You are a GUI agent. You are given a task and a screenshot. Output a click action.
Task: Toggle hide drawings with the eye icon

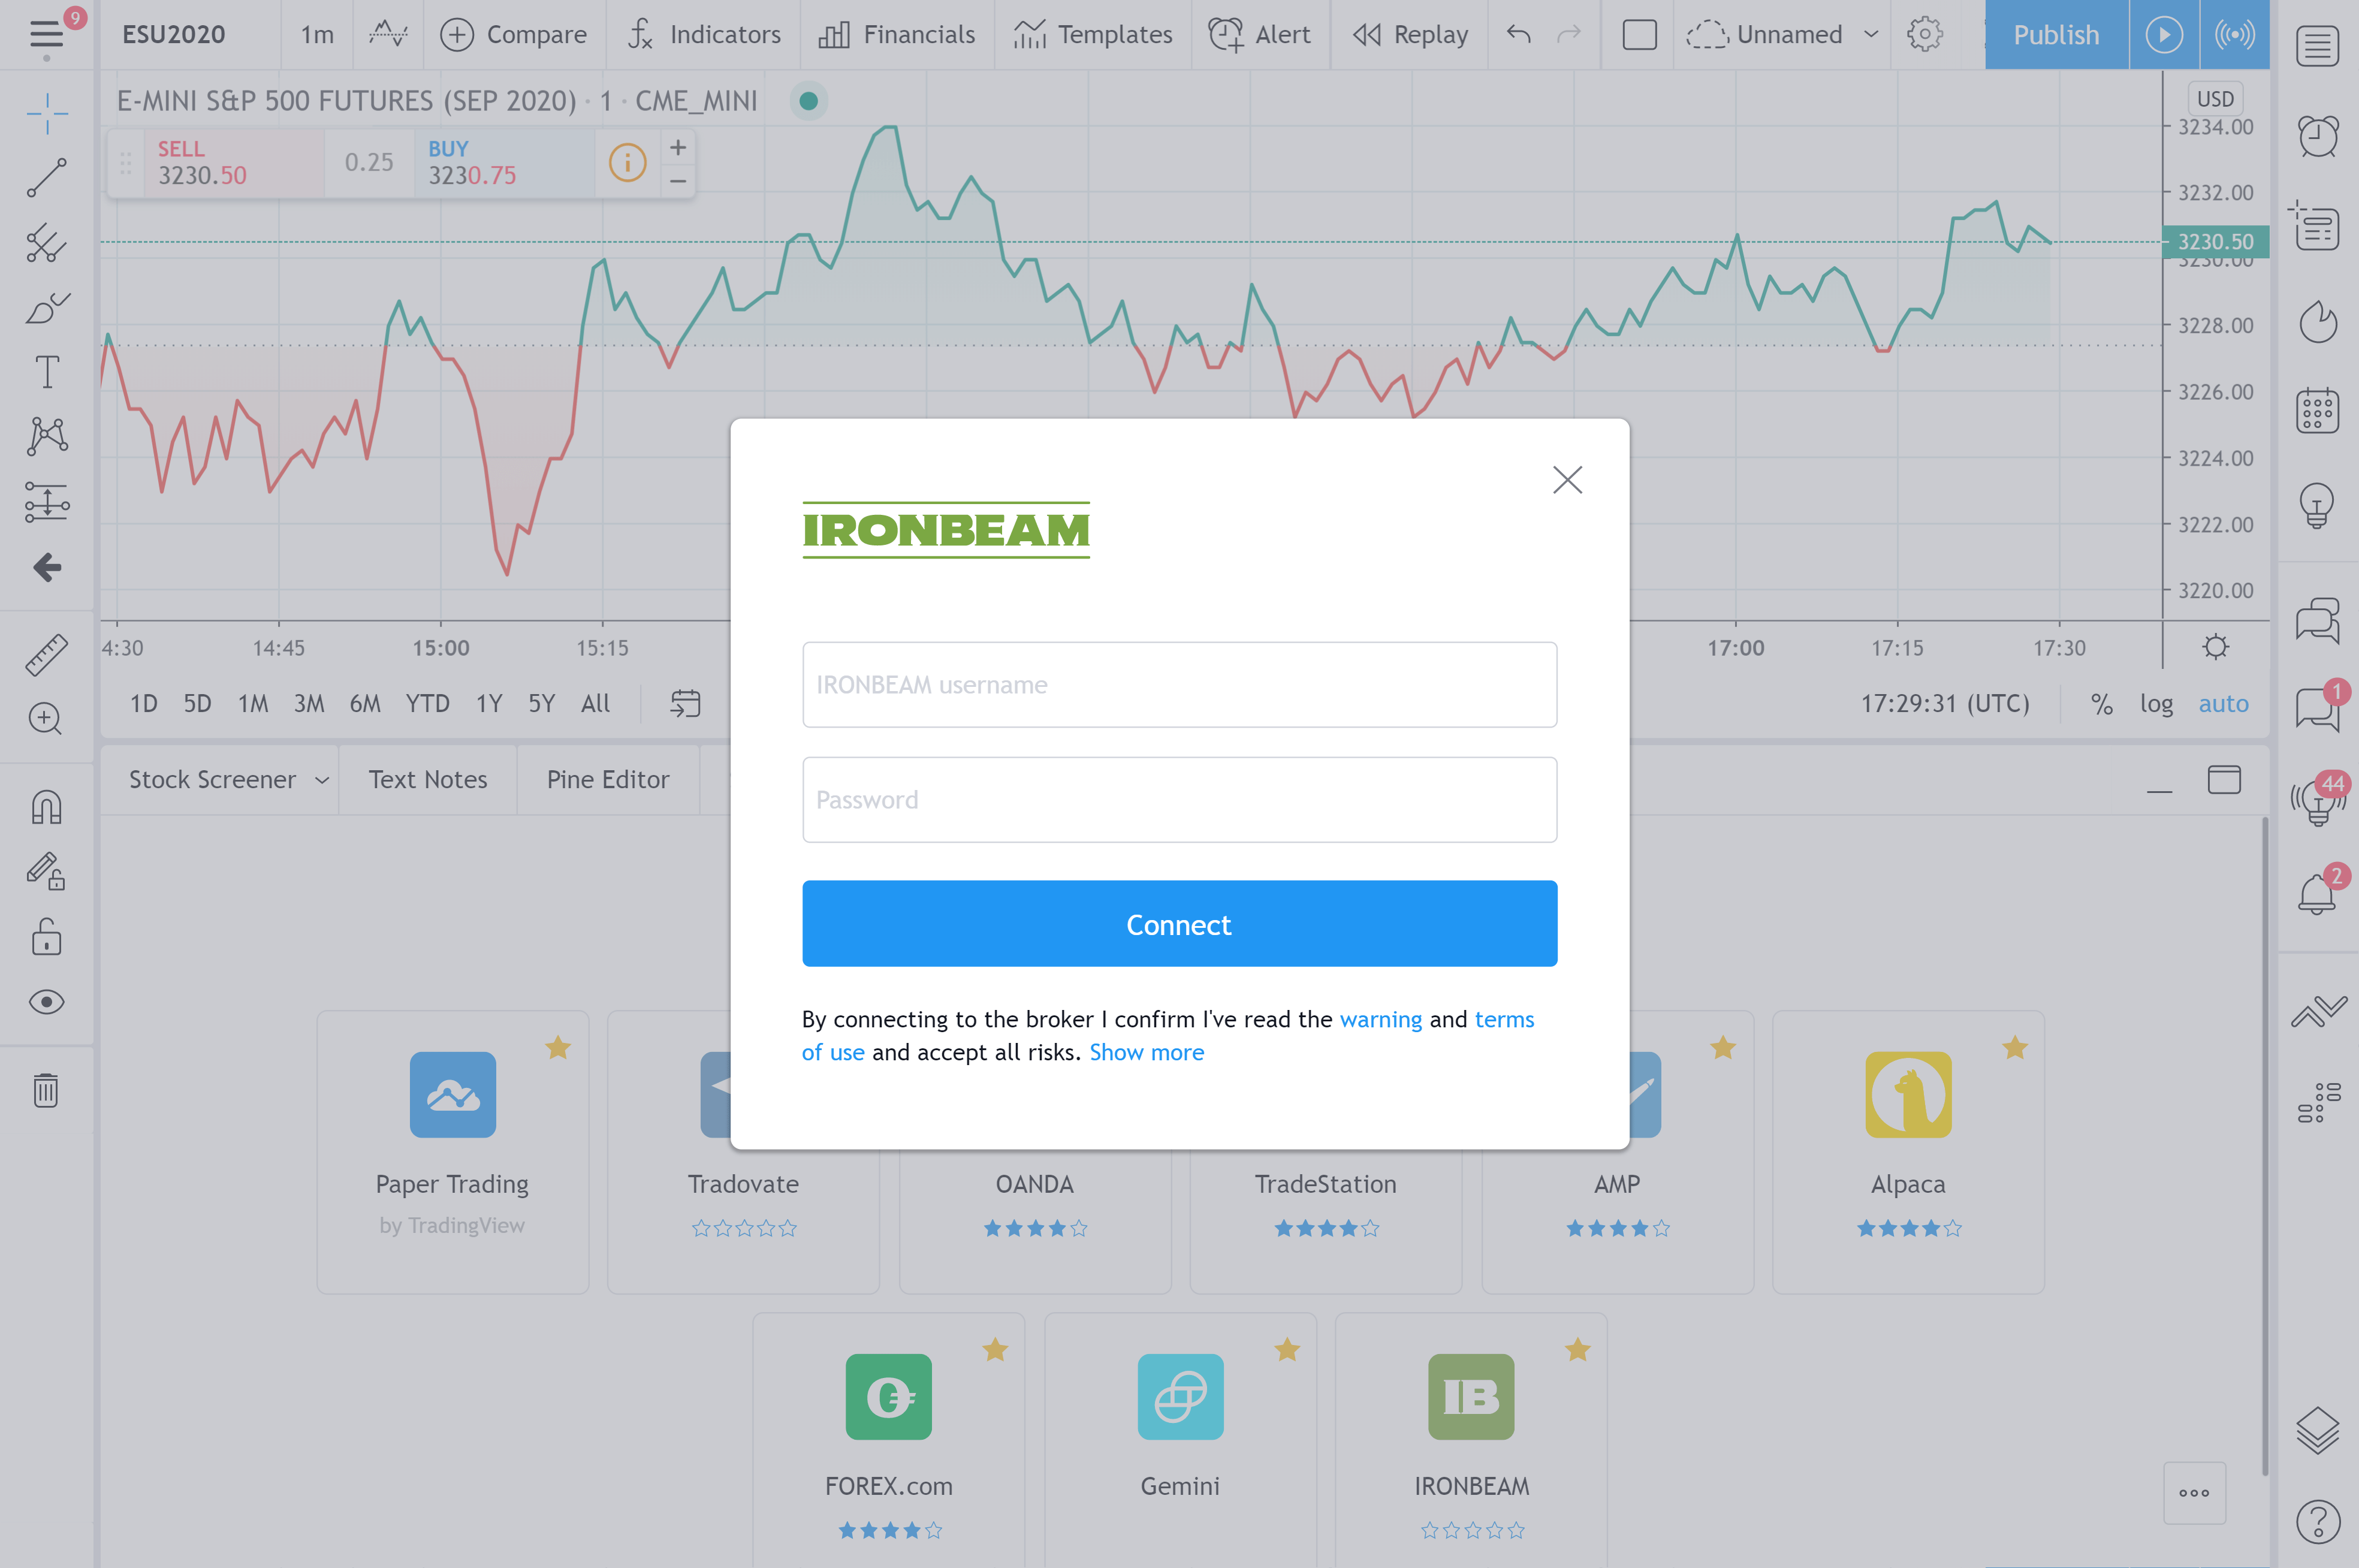pos(46,1001)
